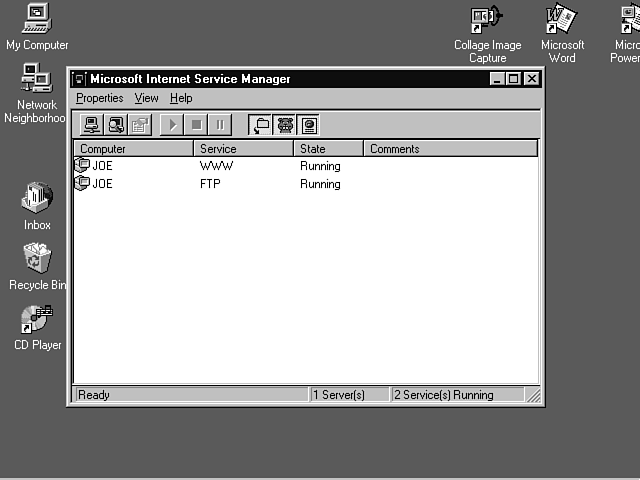This screenshot has width=640, height=480.
Task: Toggle the Gopher services view filter
Action: 285,125
